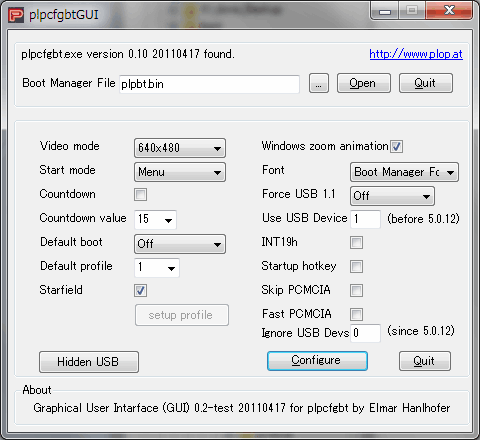Click the "Default profile" label

pyautogui.click(x=76, y=266)
